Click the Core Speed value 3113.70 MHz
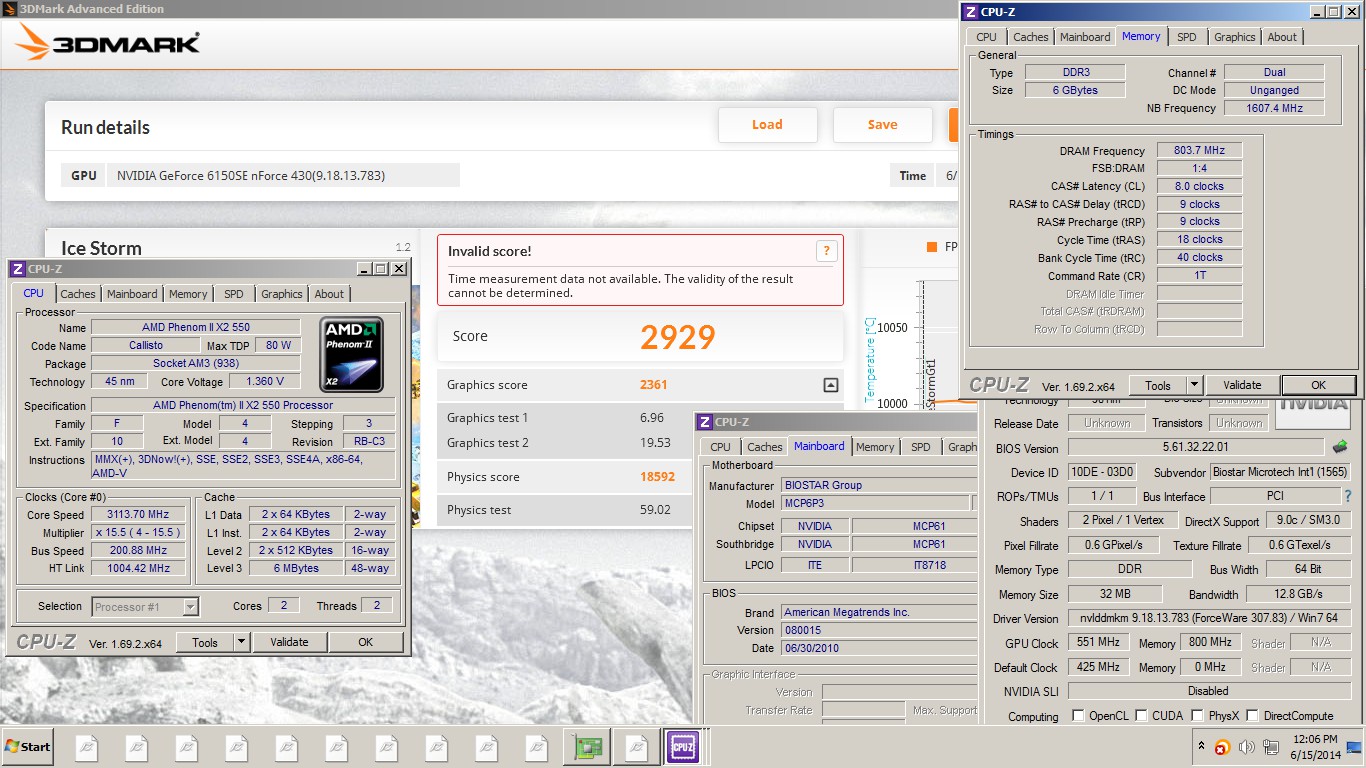Screen dimensions: 1366x768 [x=138, y=515]
